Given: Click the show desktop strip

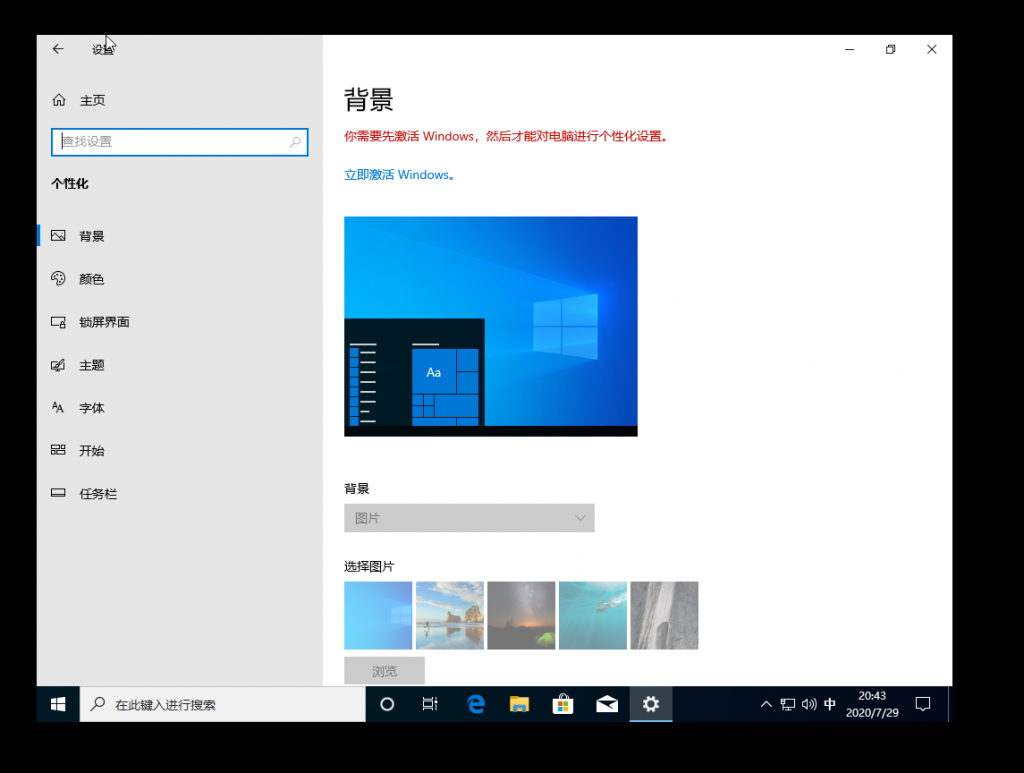Looking at the screenshot, I should (x=950, y=704).
